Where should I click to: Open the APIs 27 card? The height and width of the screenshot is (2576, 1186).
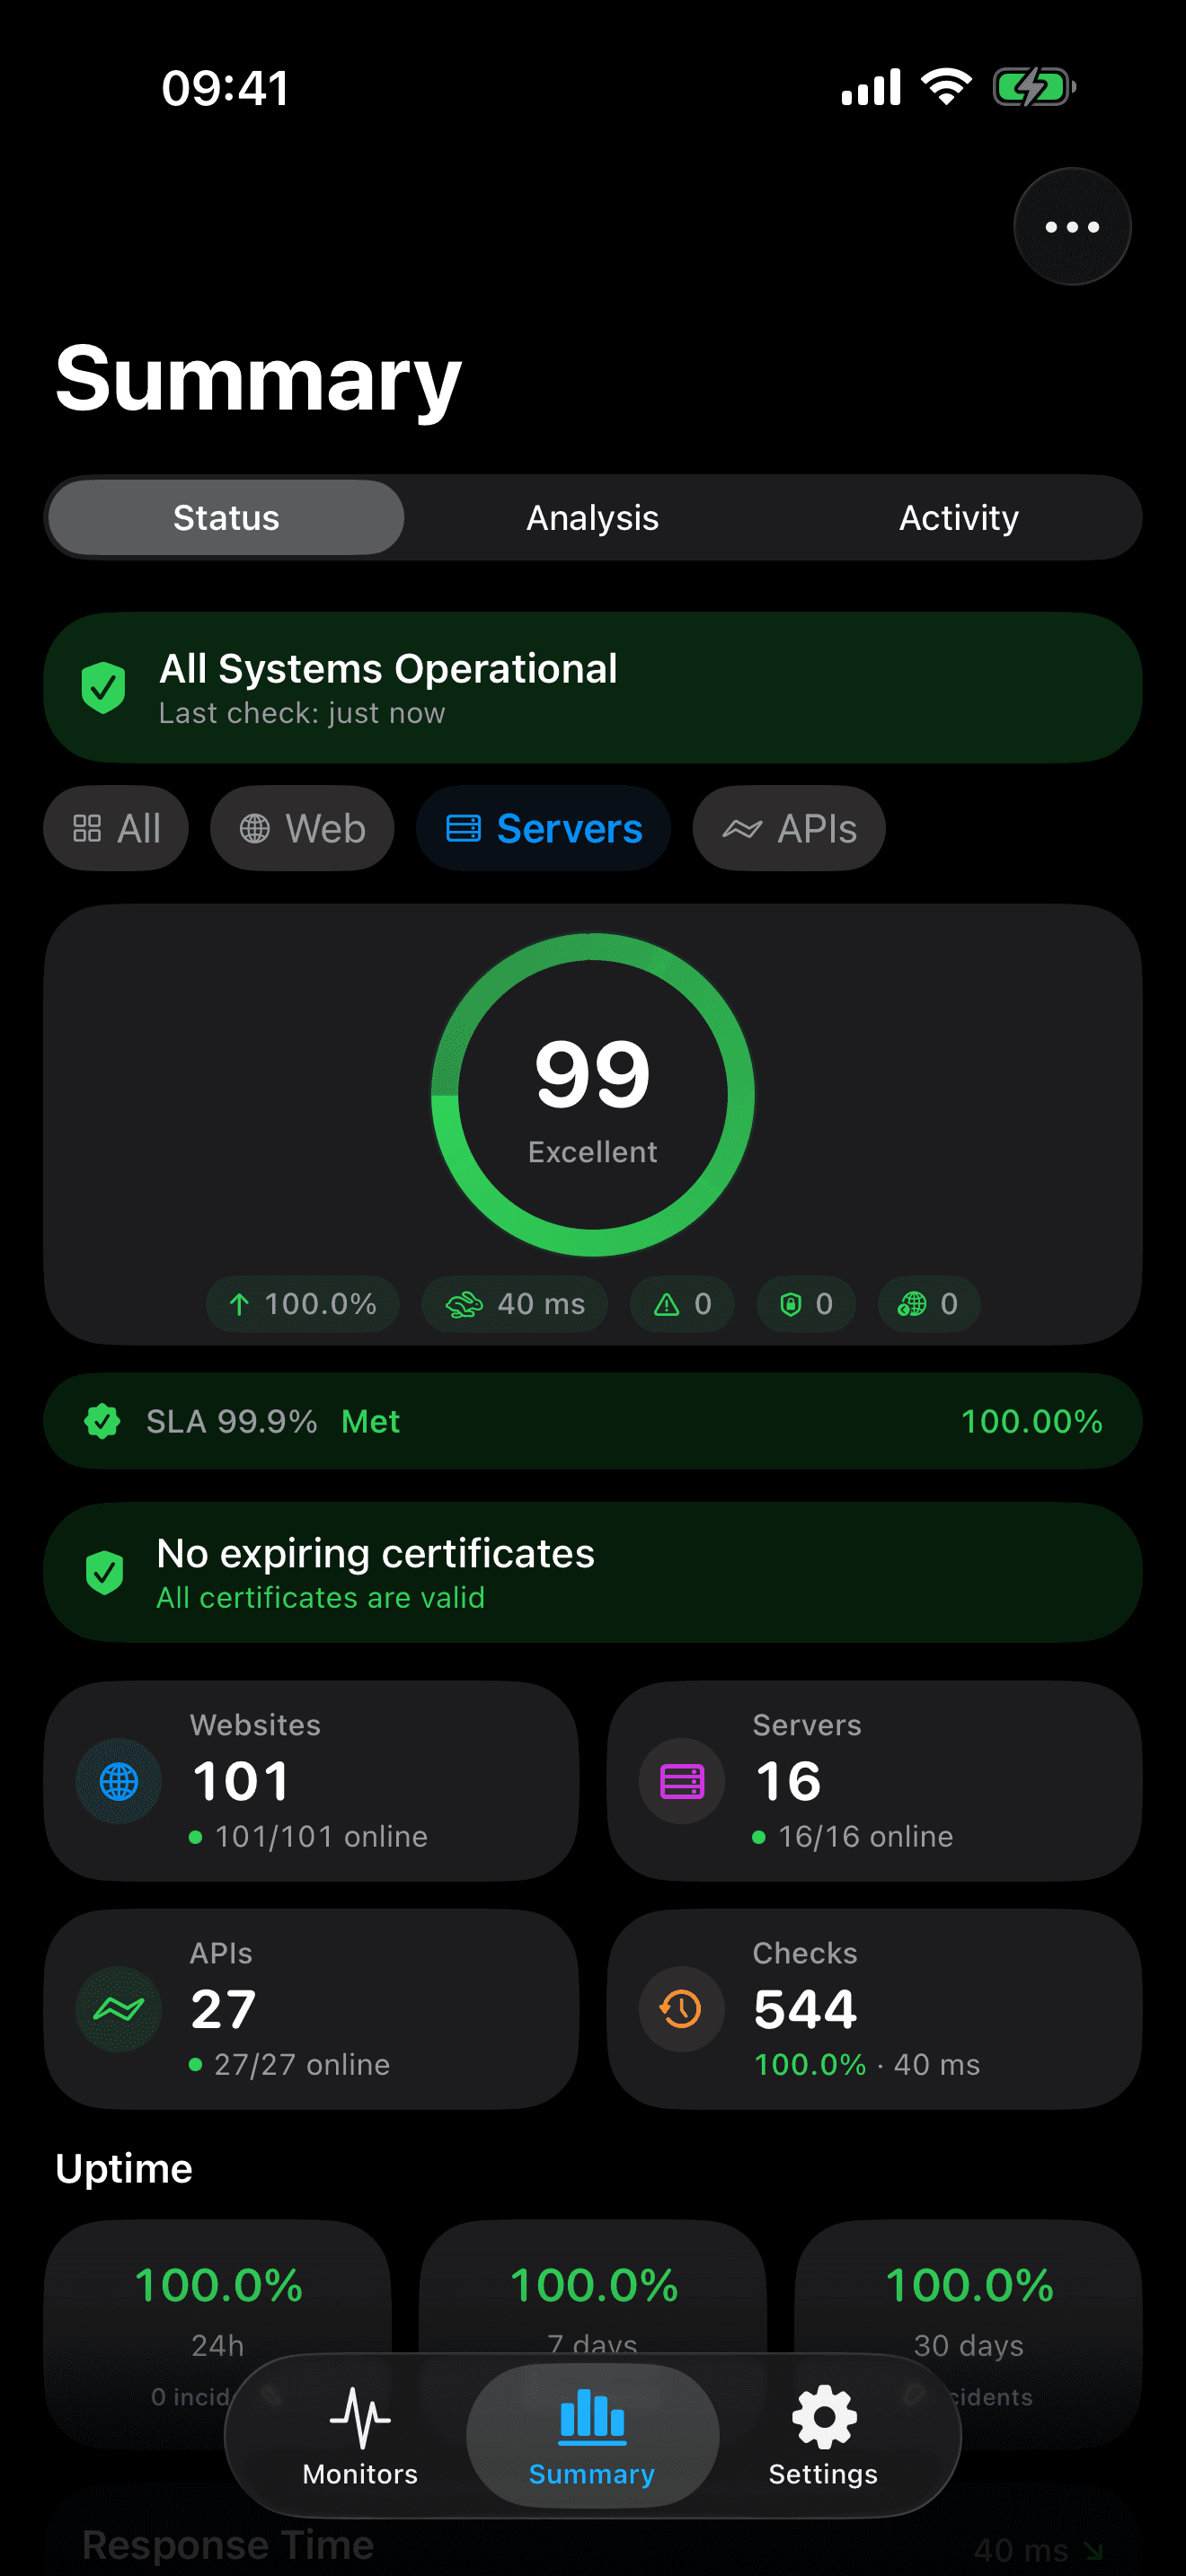coord(311,2009)
